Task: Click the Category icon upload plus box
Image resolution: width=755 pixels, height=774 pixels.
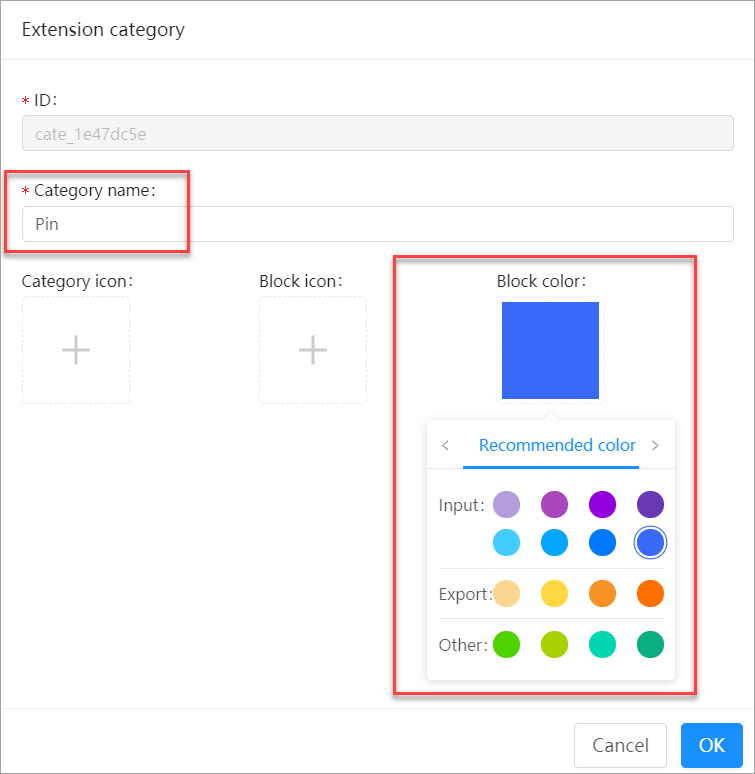Action: [76, 350]
